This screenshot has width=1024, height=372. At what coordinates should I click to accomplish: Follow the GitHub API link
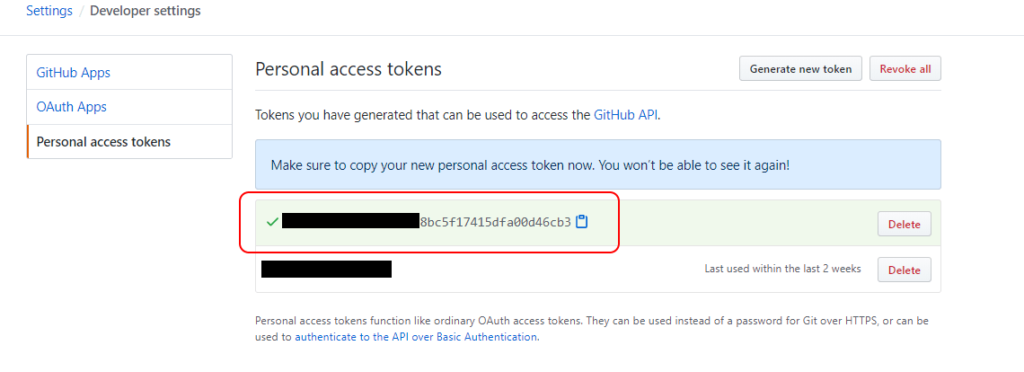point(626,115)
